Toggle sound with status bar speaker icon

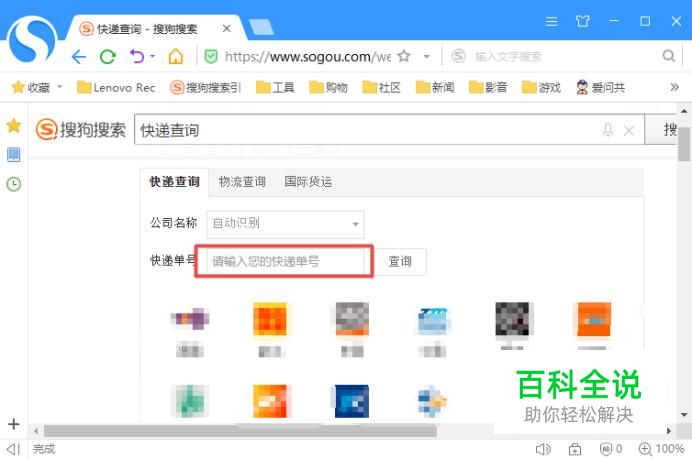pyautogui.click(x=543, y=449)
